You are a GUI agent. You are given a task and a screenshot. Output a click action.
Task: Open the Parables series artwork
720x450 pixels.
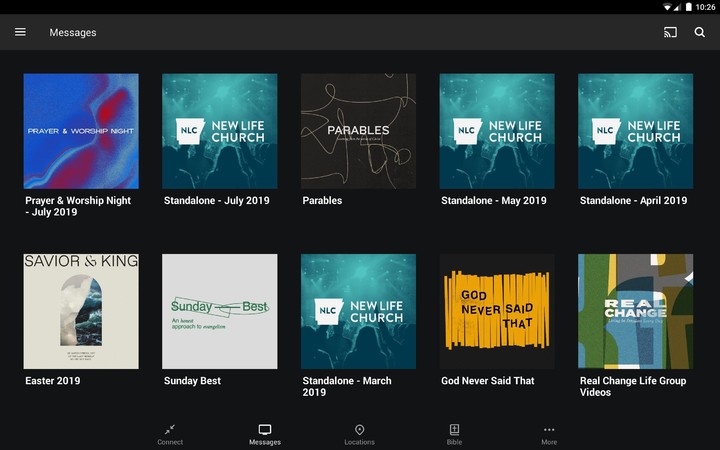[x=358, y=131]
